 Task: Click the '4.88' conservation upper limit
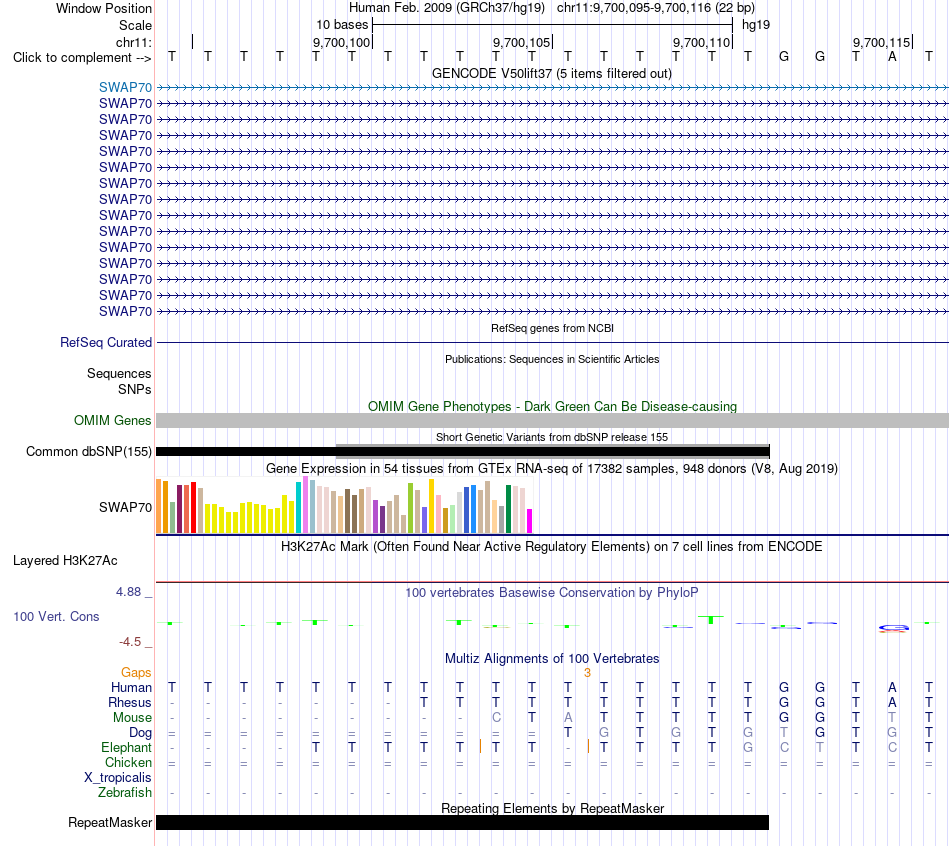(128, 591)
